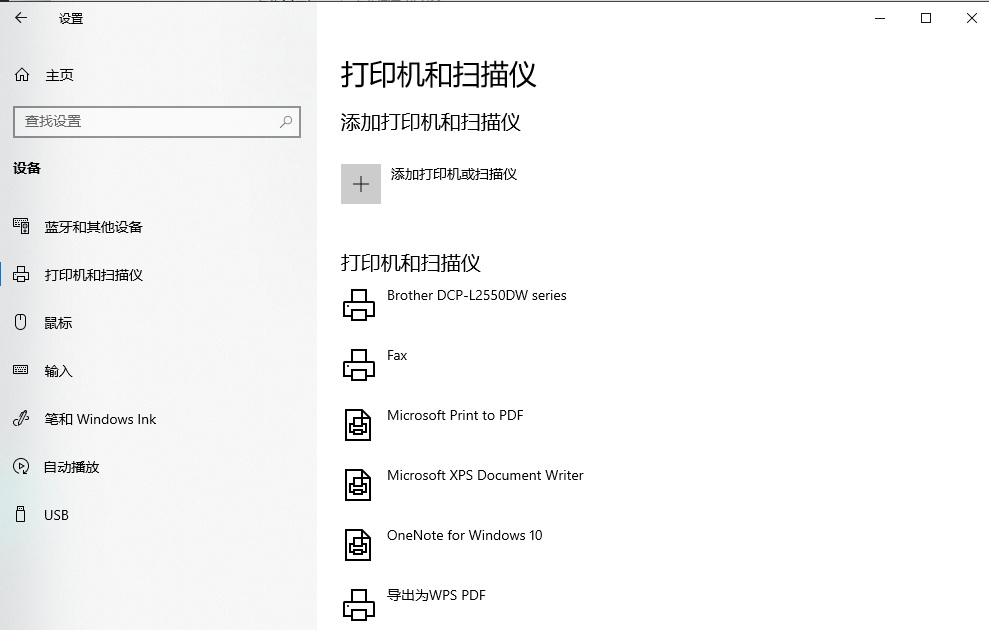This screenshot has width=989, height=630.
Task: Select the printer icon for 打印机和扫描仪
Action: [x=21, y=274]
